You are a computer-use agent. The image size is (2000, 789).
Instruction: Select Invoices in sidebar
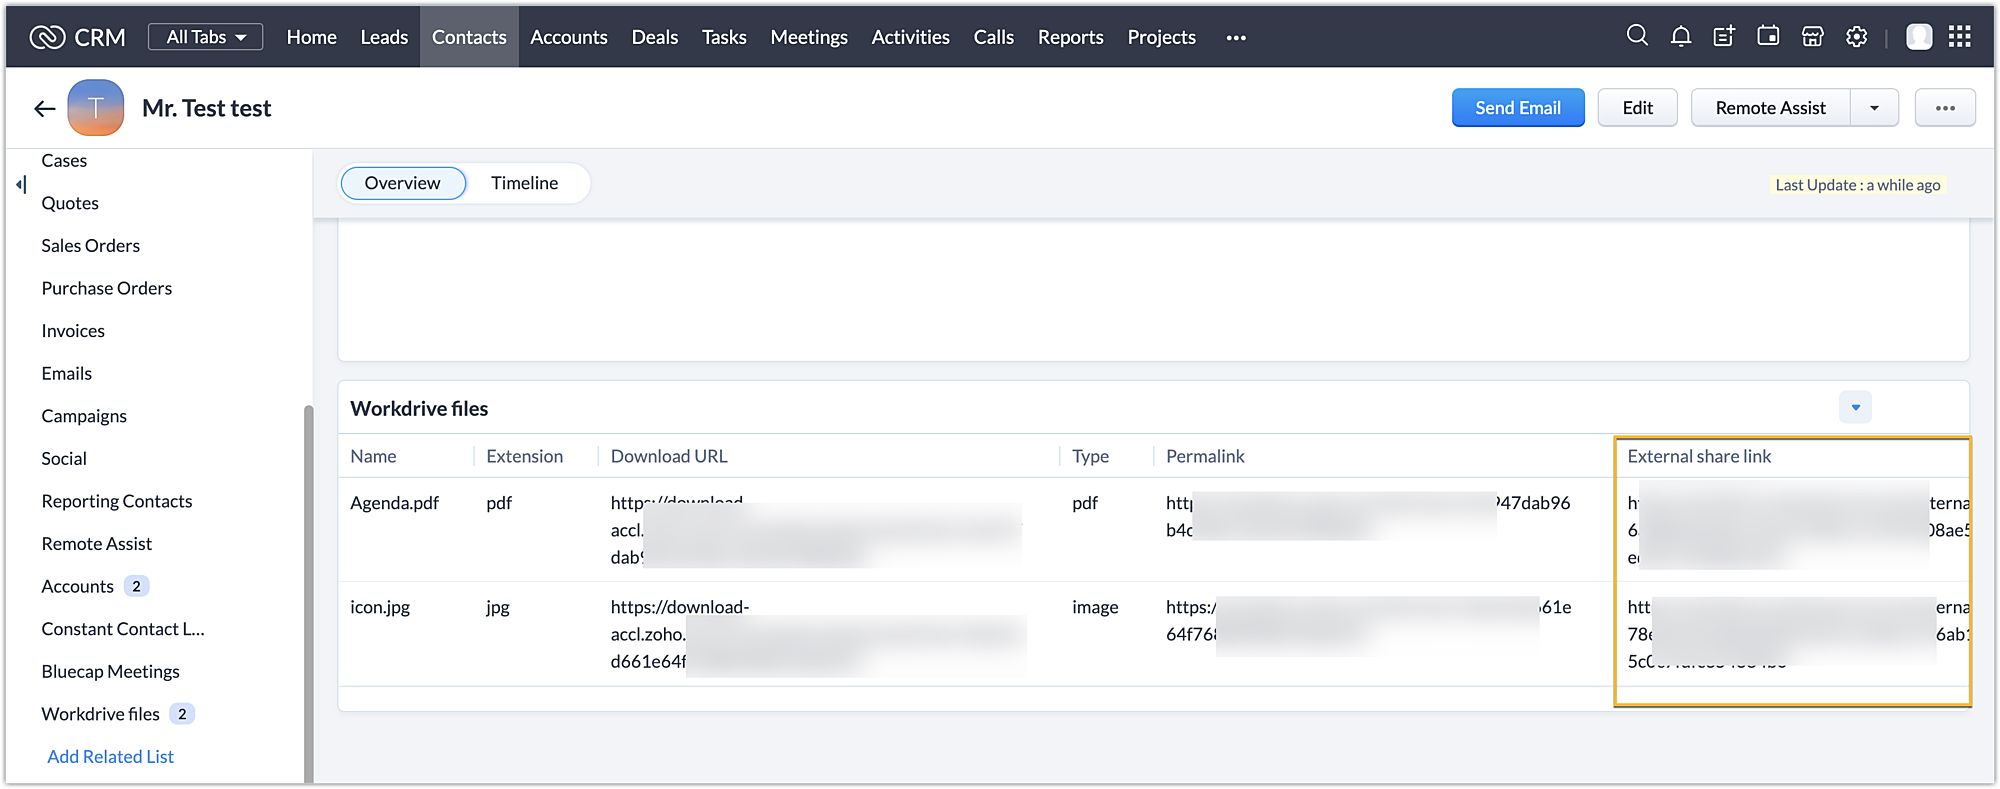(x=73, y=331)
